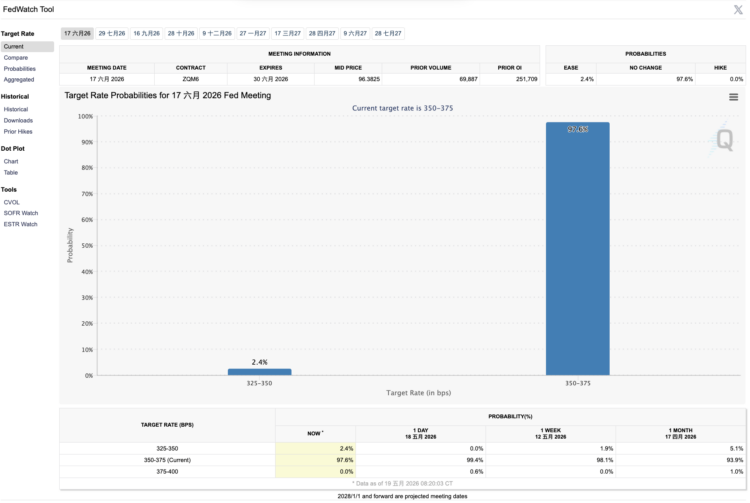
Task: Click the 96.3825 mid price value
Action: point(369,79)
